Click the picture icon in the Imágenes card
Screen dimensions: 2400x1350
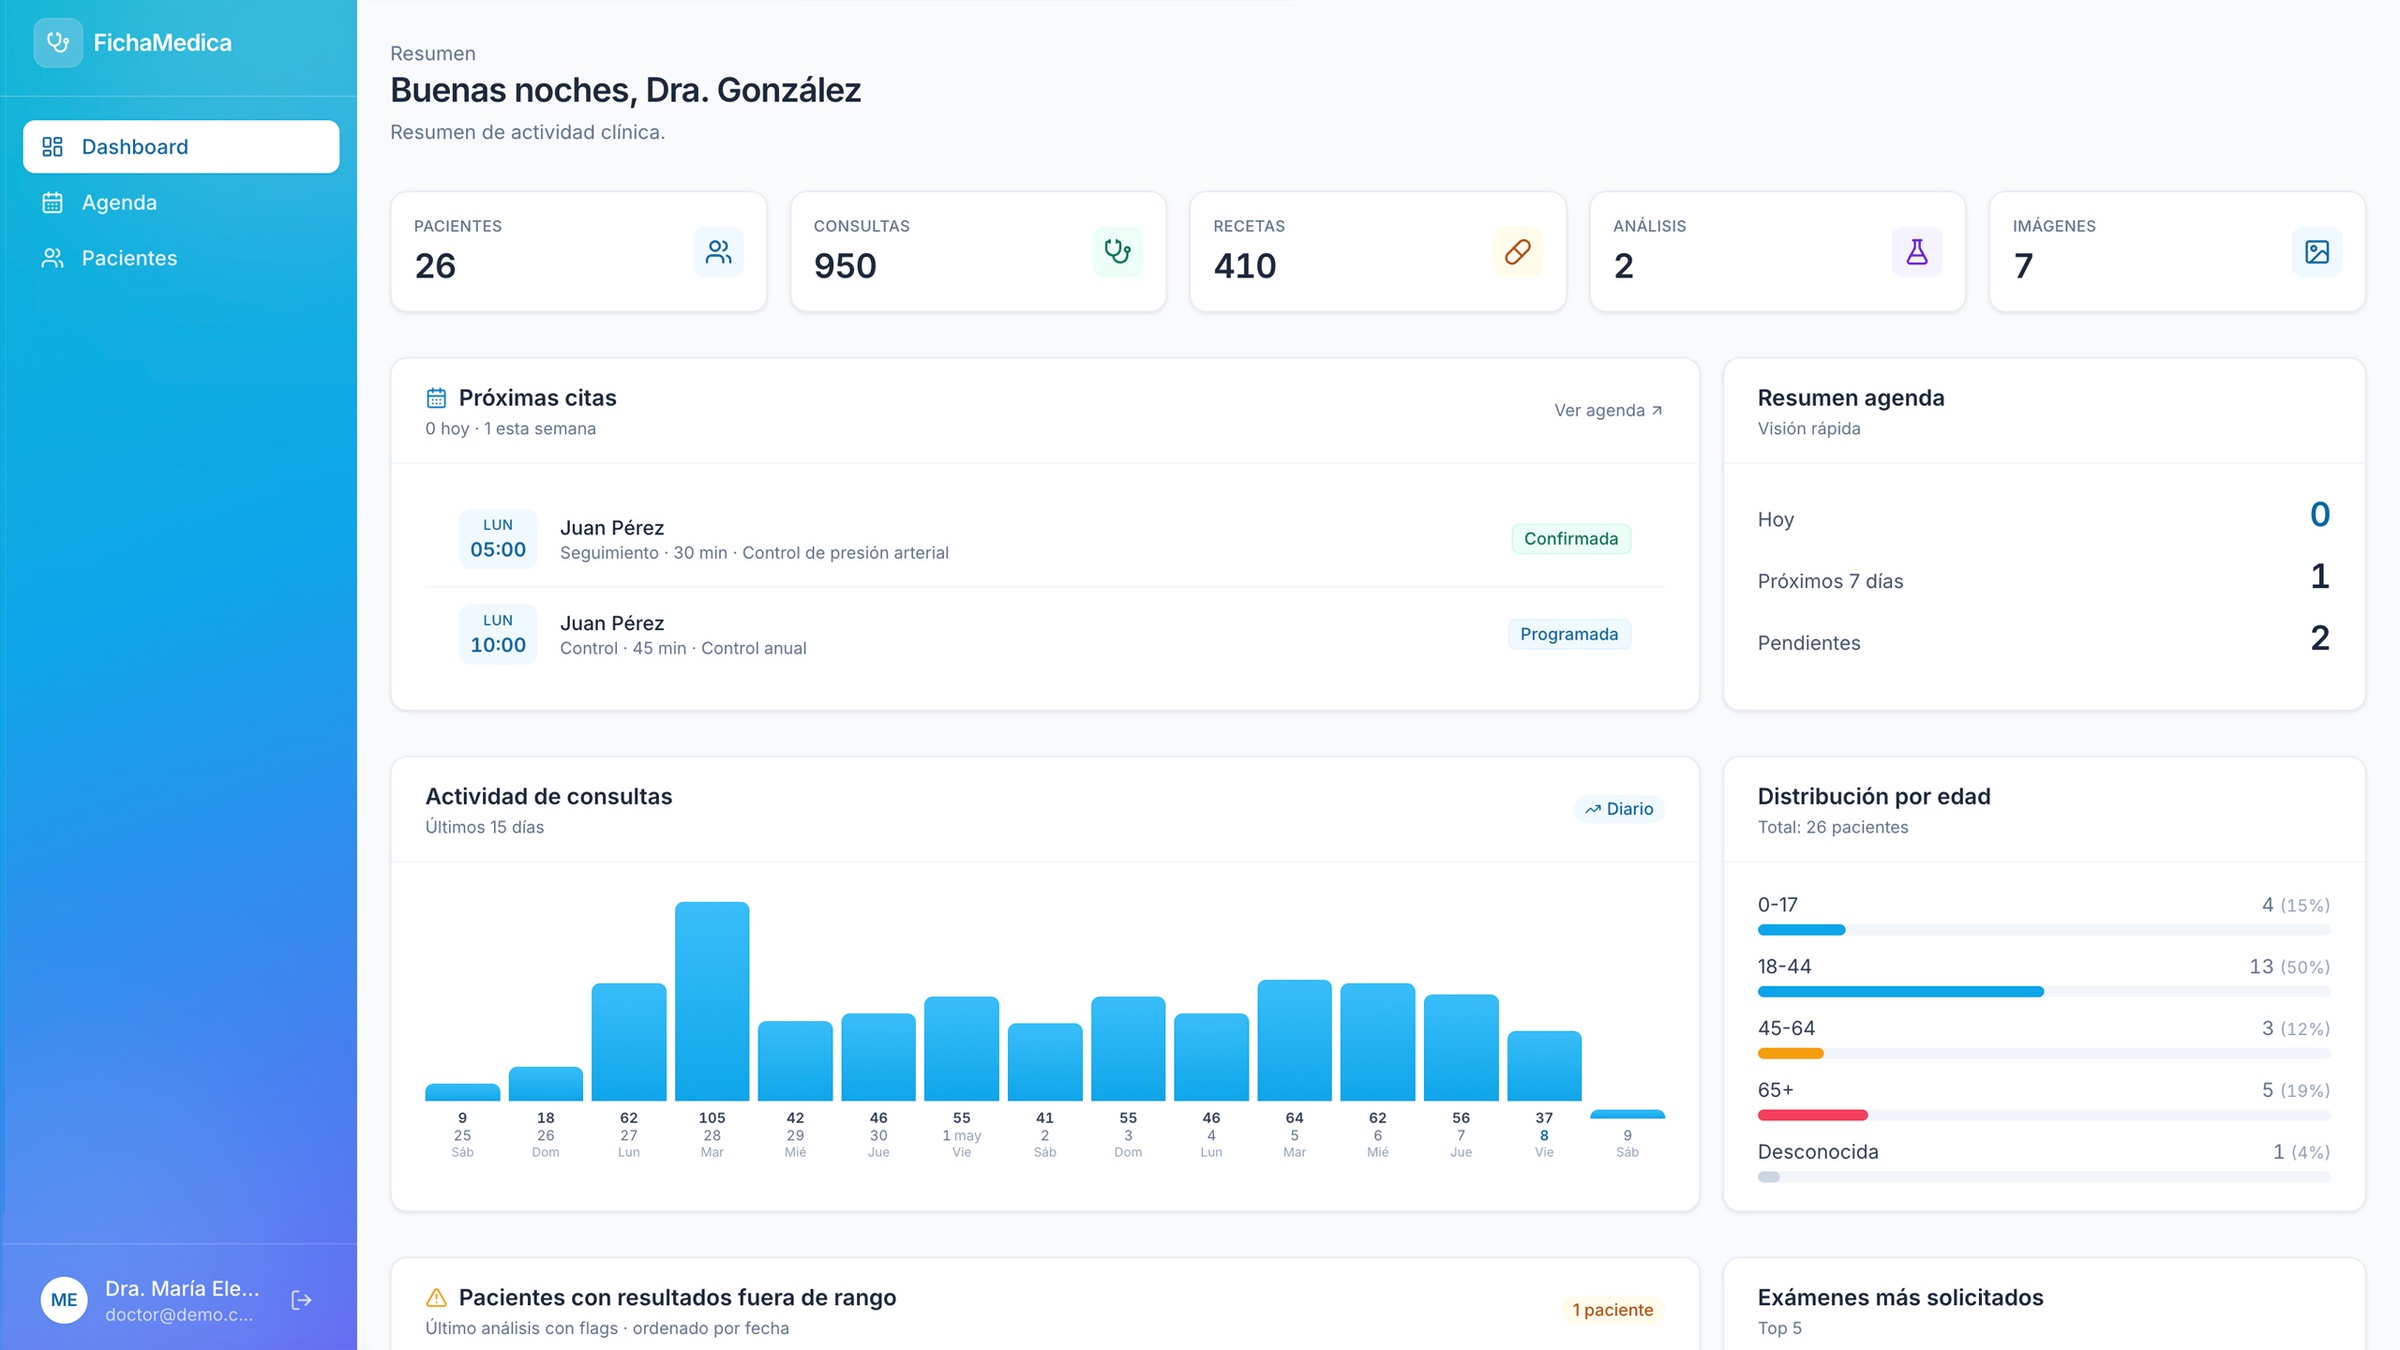coord(2317,252)
